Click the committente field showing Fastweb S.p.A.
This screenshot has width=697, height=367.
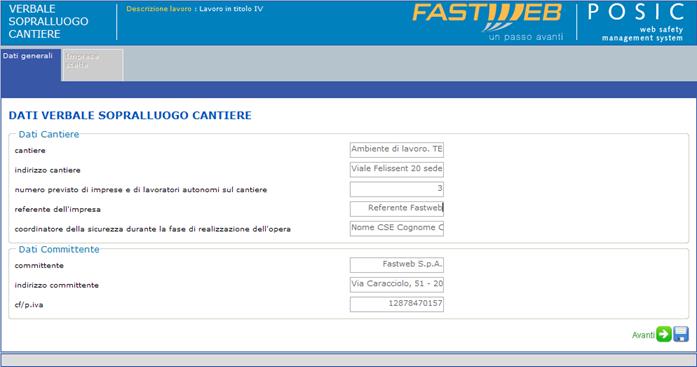tap(397, 265)
